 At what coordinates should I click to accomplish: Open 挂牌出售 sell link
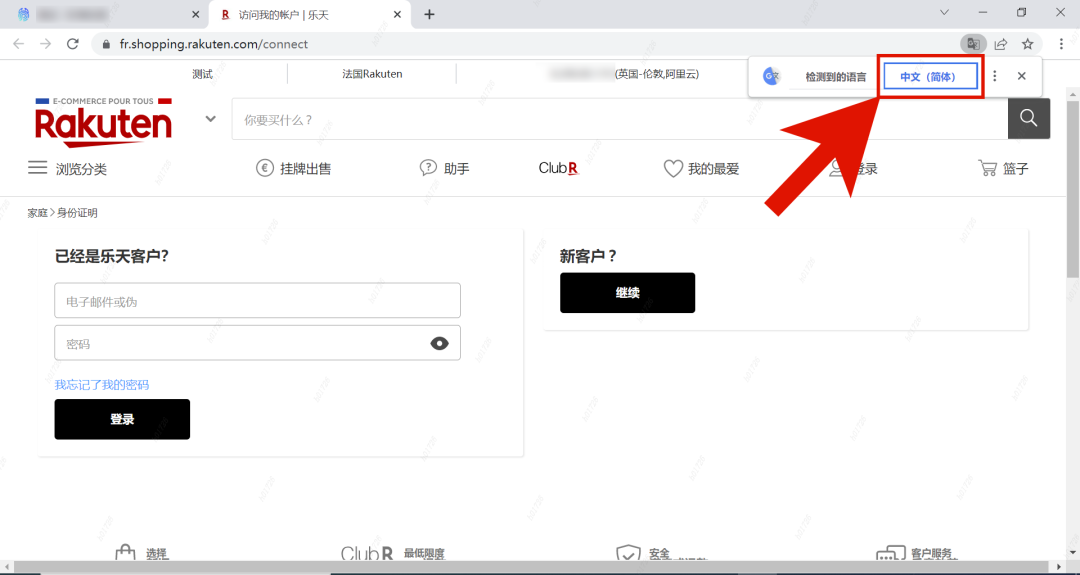293,168
